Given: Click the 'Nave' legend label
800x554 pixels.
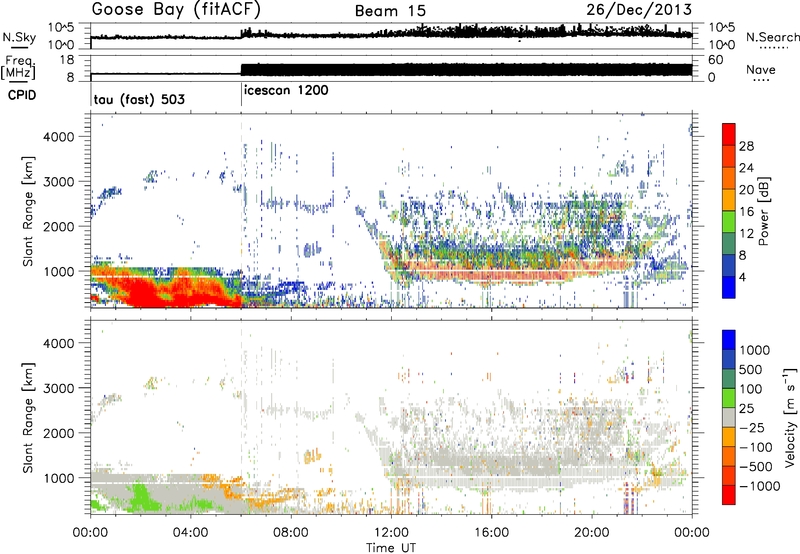Looking at the screenshot, I should 760,70.
